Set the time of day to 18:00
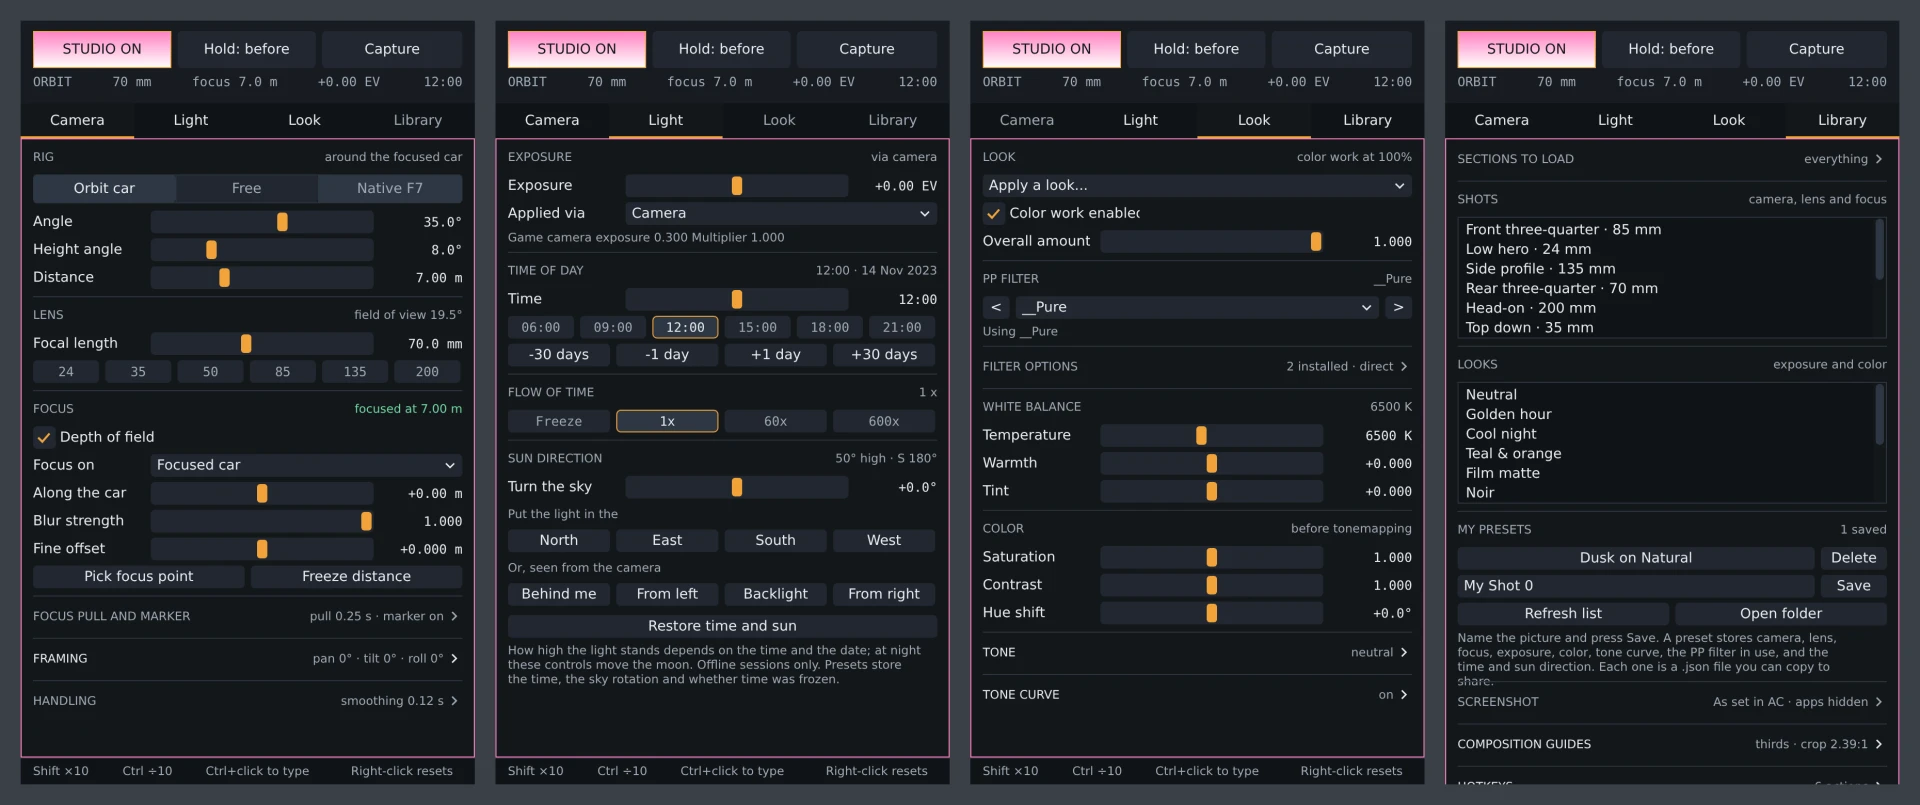Viewport: 1920px width, 805px height. [x=830, y=327]
